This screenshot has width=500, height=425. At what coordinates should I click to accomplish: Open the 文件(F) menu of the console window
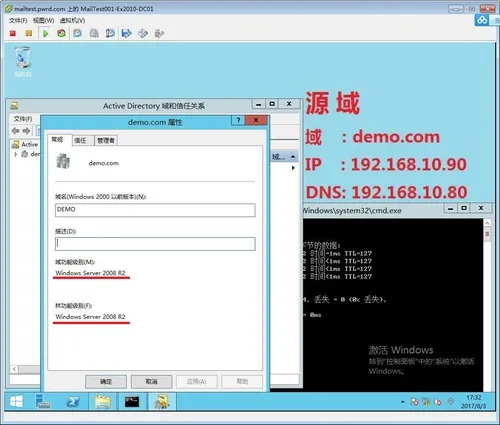pyautogui.click(x=18, y=21)
